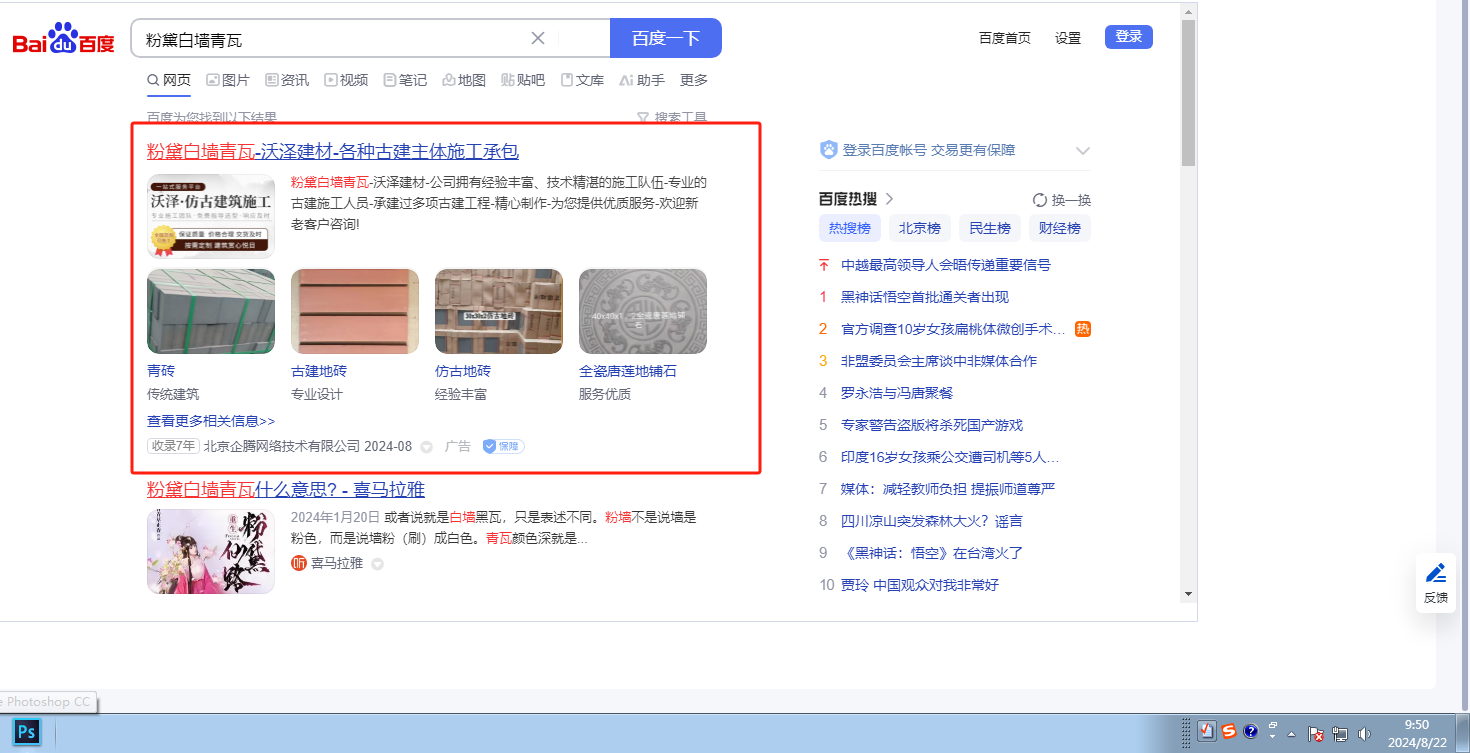The height and width of the screenshot is (753, 1470).
Task: Click the shield icon by 登录百度帐号
Action: coord(828,150)
